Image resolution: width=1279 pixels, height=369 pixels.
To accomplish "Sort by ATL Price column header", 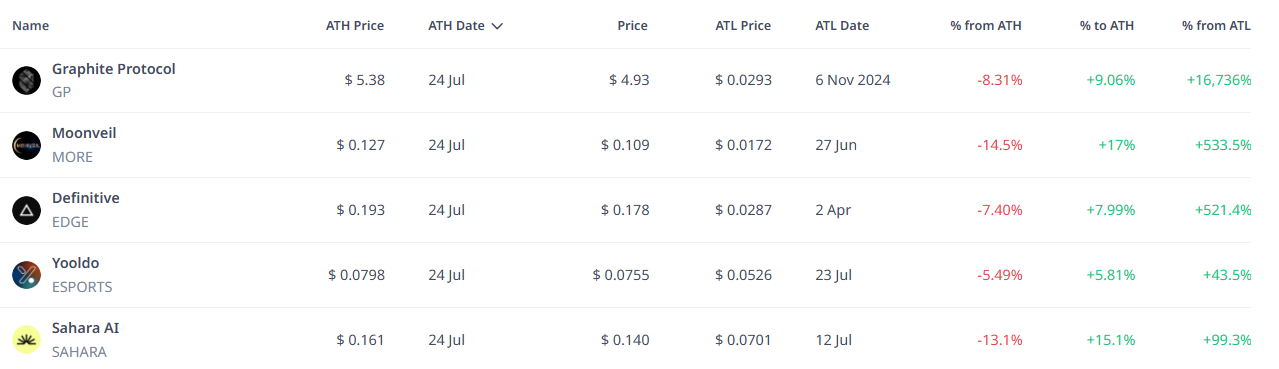I will tap(743, 26).
